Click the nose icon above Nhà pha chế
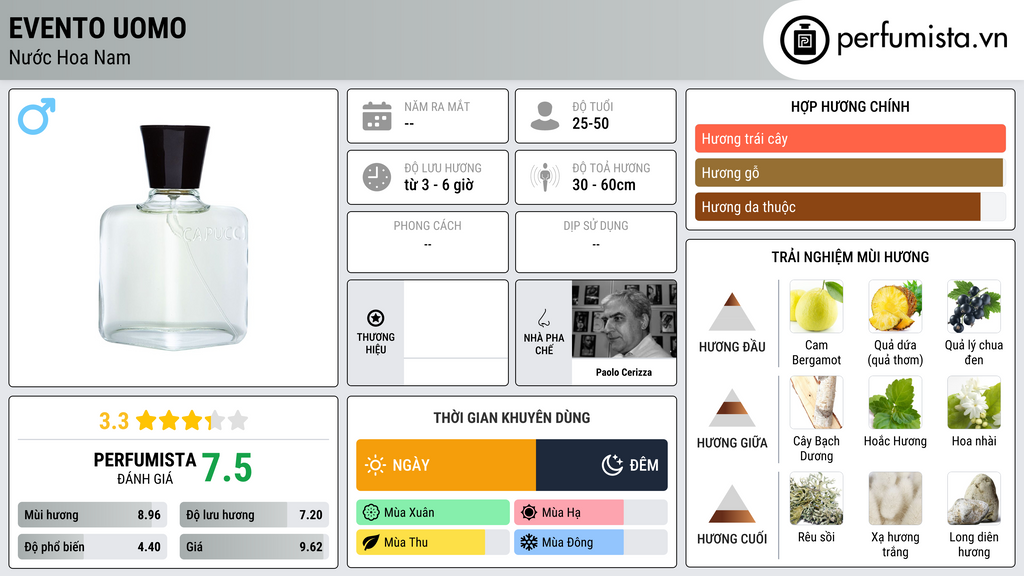This screenshot has width=1024, height=576. click(543, 318)
